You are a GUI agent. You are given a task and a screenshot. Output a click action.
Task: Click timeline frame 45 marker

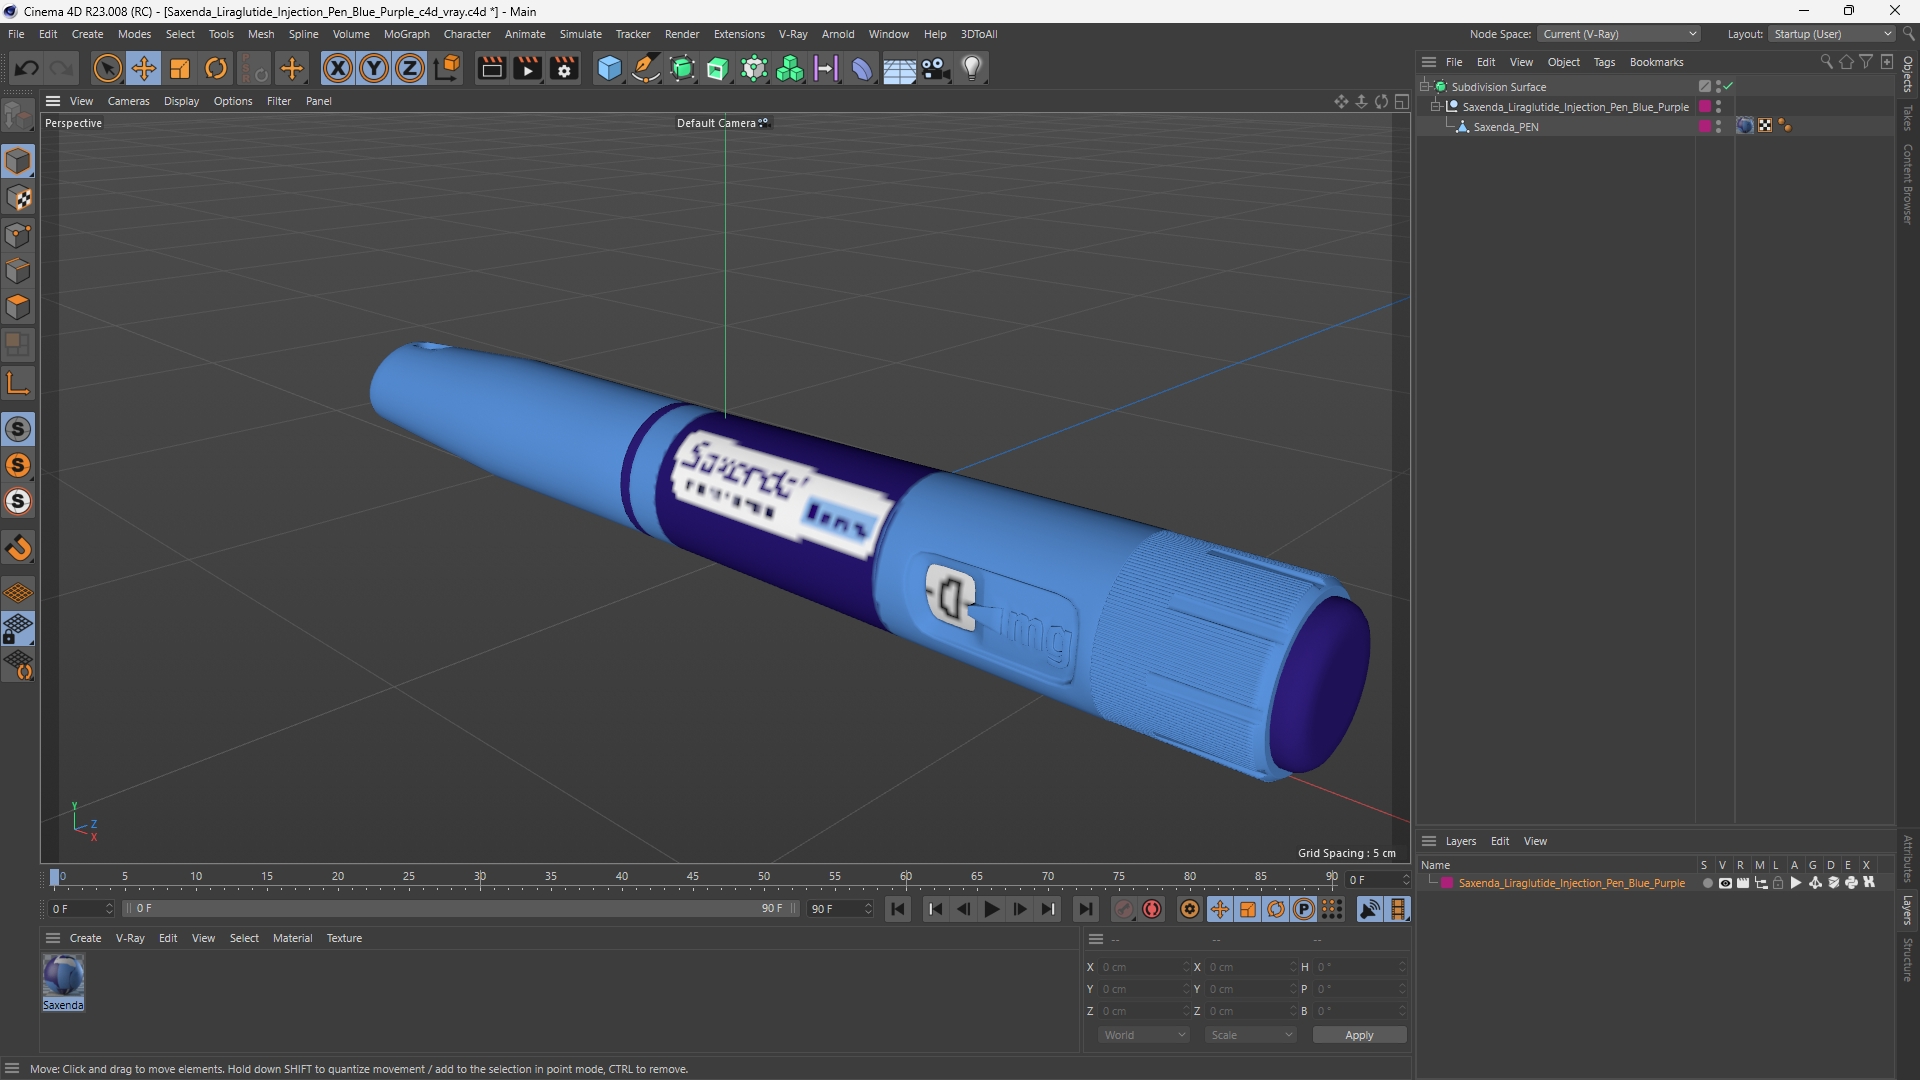pos(692,877)
